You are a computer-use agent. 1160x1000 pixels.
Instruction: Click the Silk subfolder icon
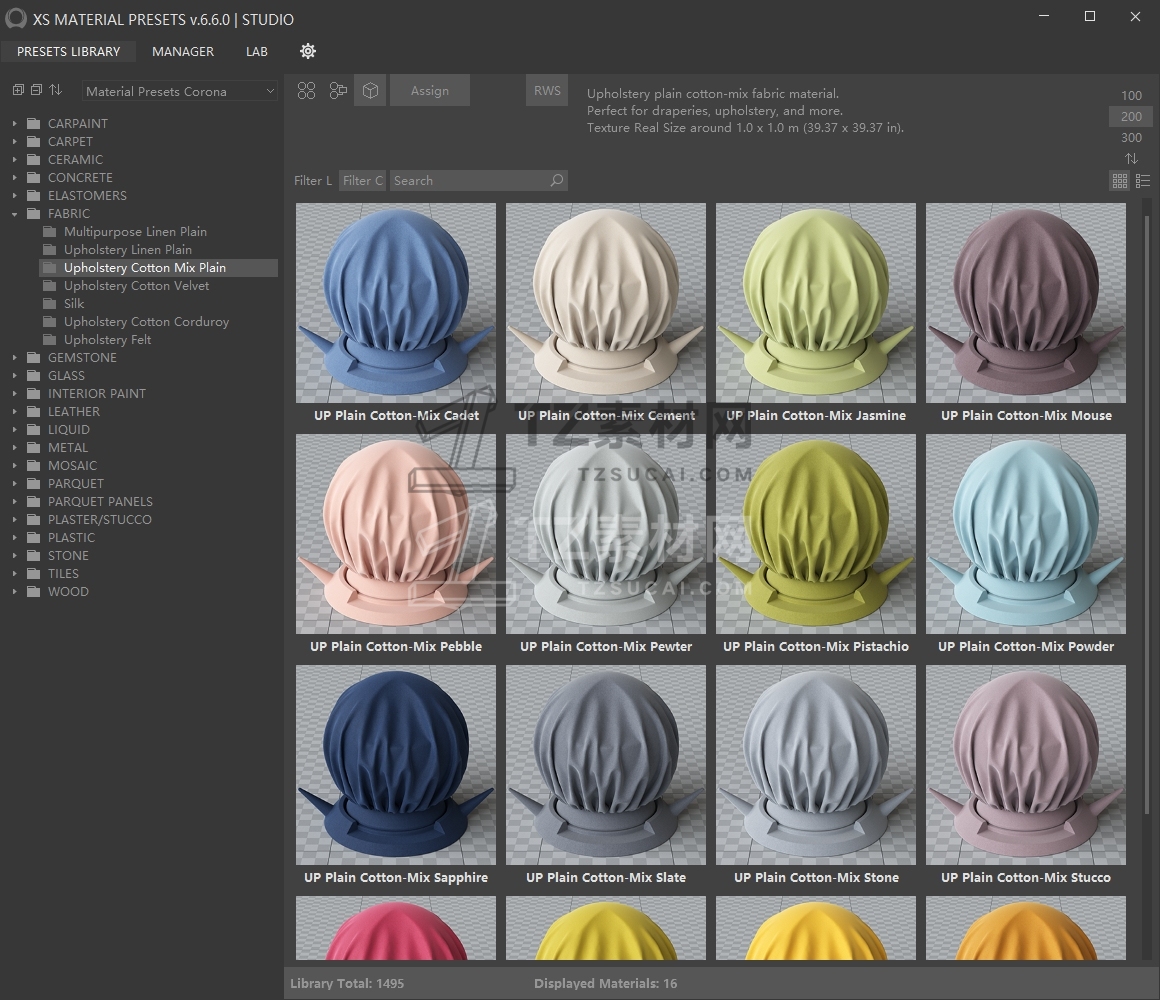click(50, 303)
